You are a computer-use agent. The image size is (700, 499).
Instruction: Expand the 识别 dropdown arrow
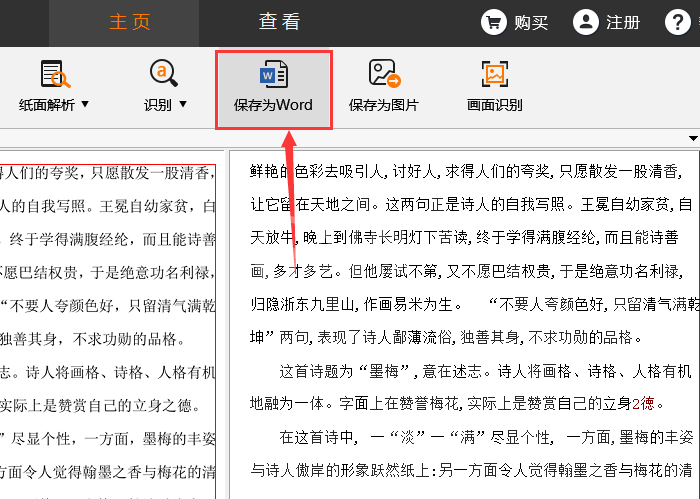(x=183, y=104)
